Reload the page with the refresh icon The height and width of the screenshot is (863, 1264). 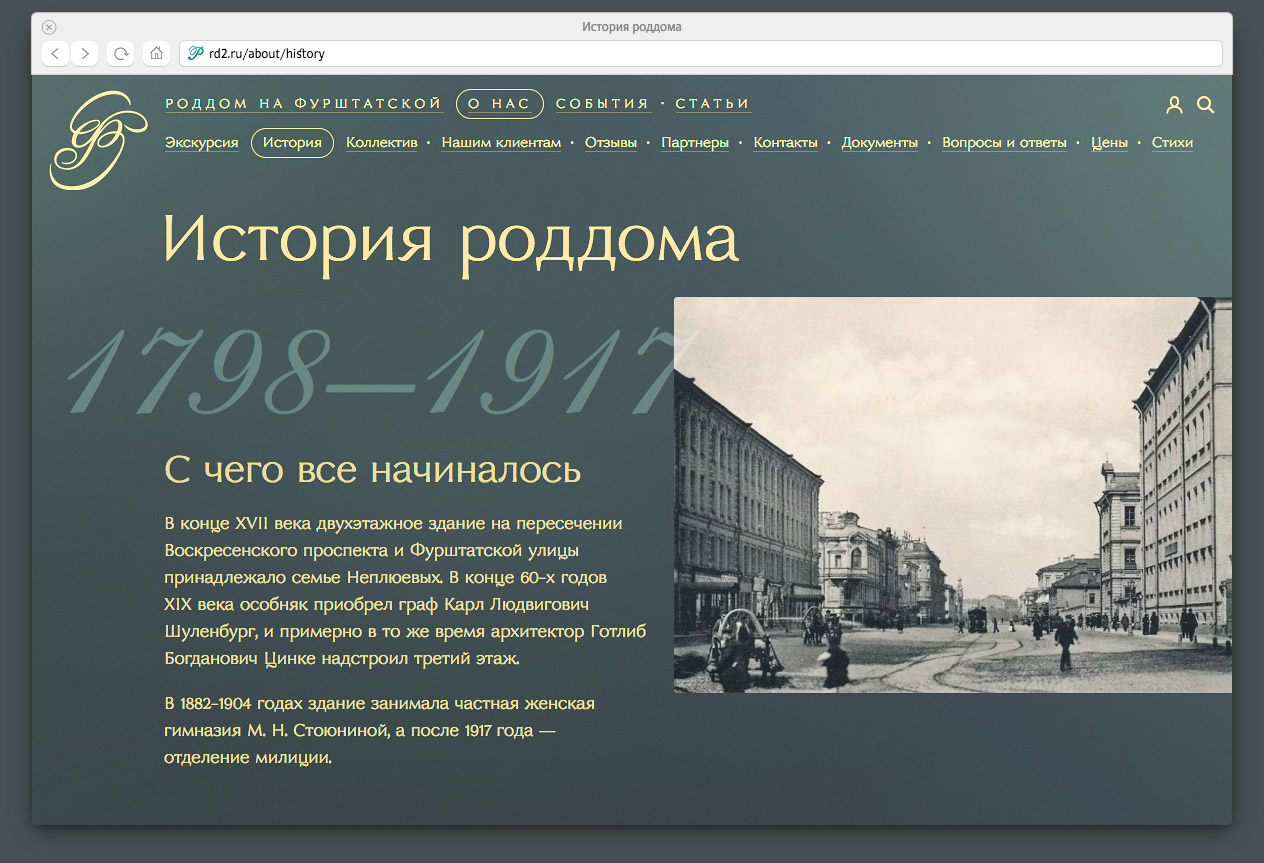coord(121,54)
